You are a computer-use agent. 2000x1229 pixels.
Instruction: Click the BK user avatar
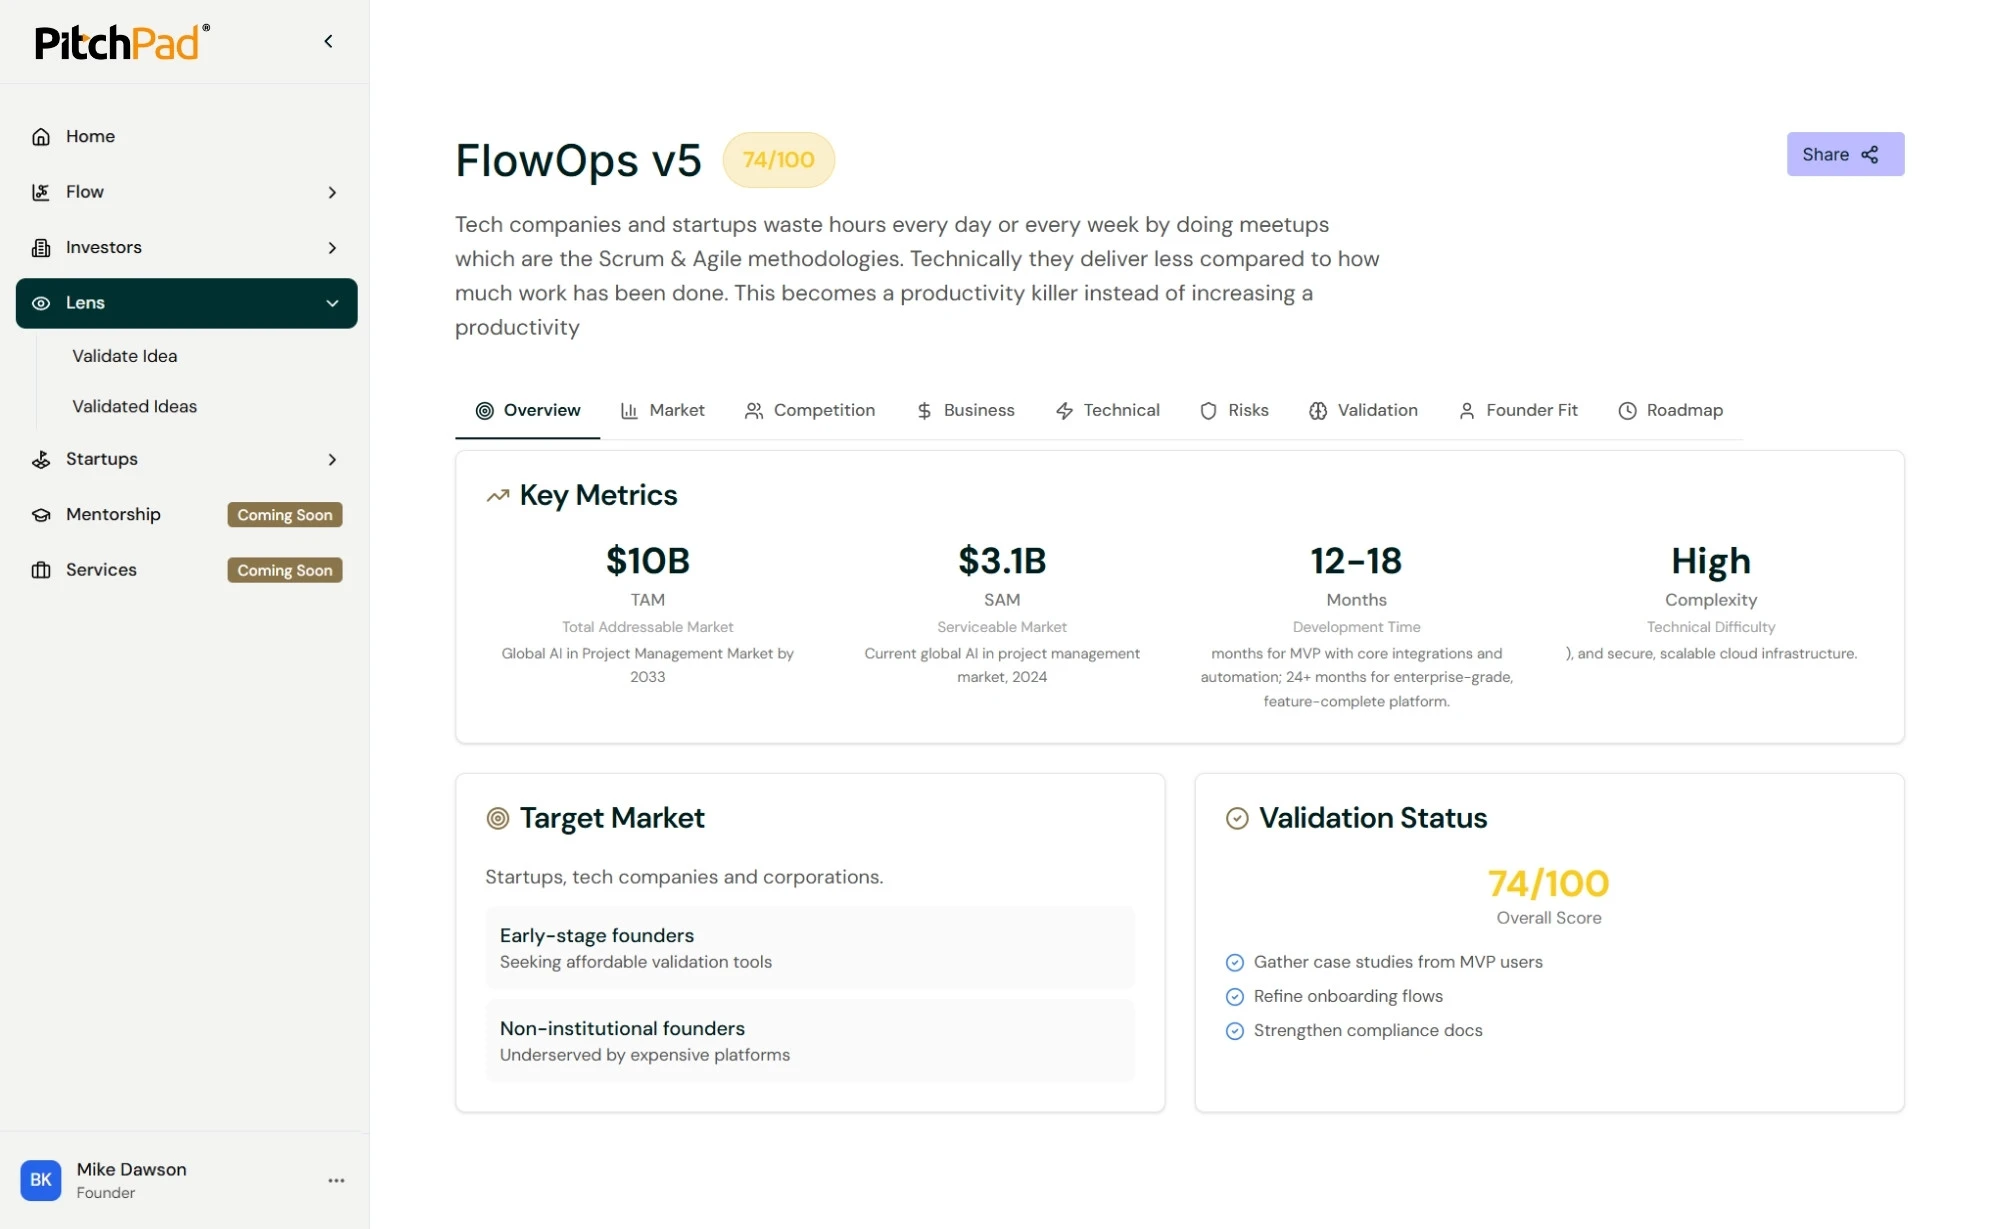click(x=41, y=1180)
